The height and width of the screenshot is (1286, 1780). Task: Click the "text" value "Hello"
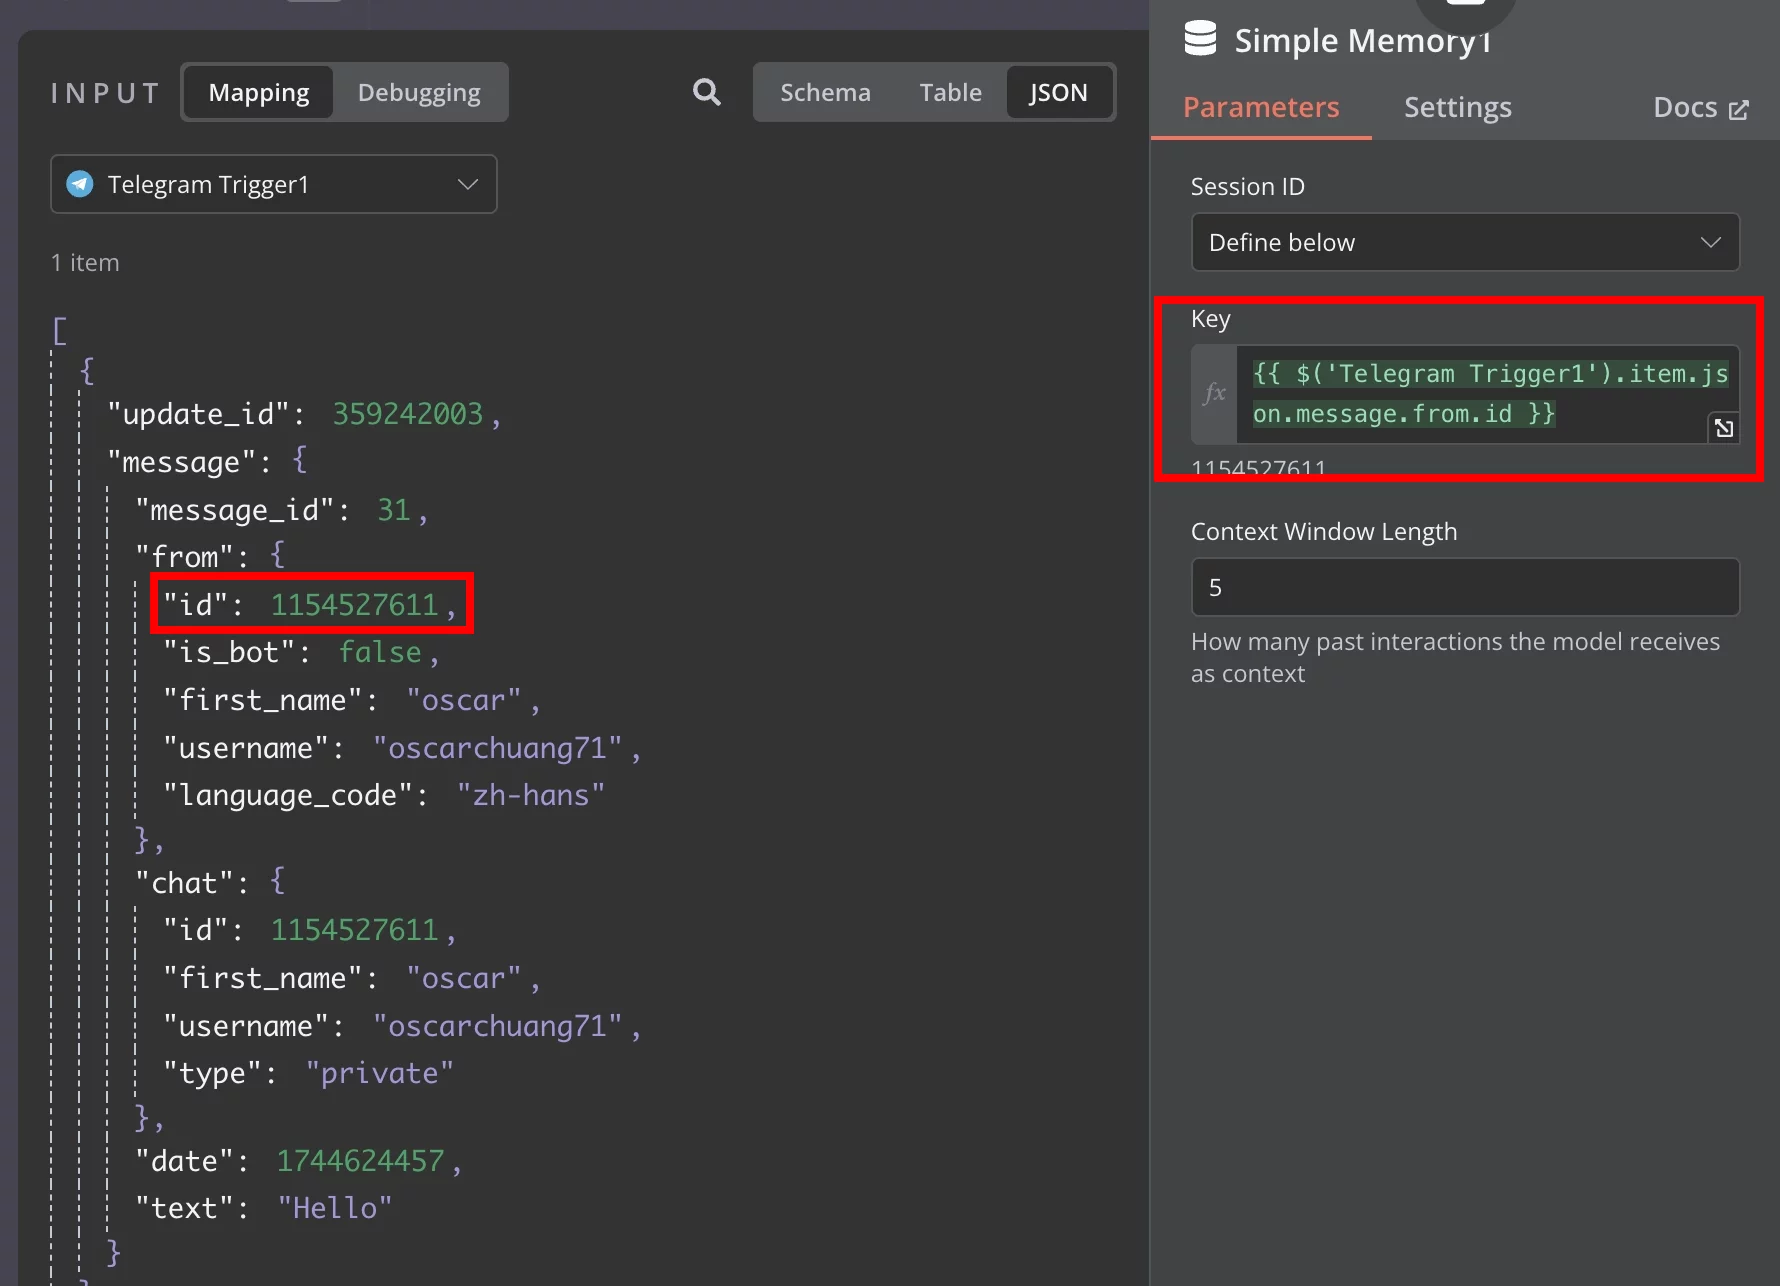[335, 1208]
